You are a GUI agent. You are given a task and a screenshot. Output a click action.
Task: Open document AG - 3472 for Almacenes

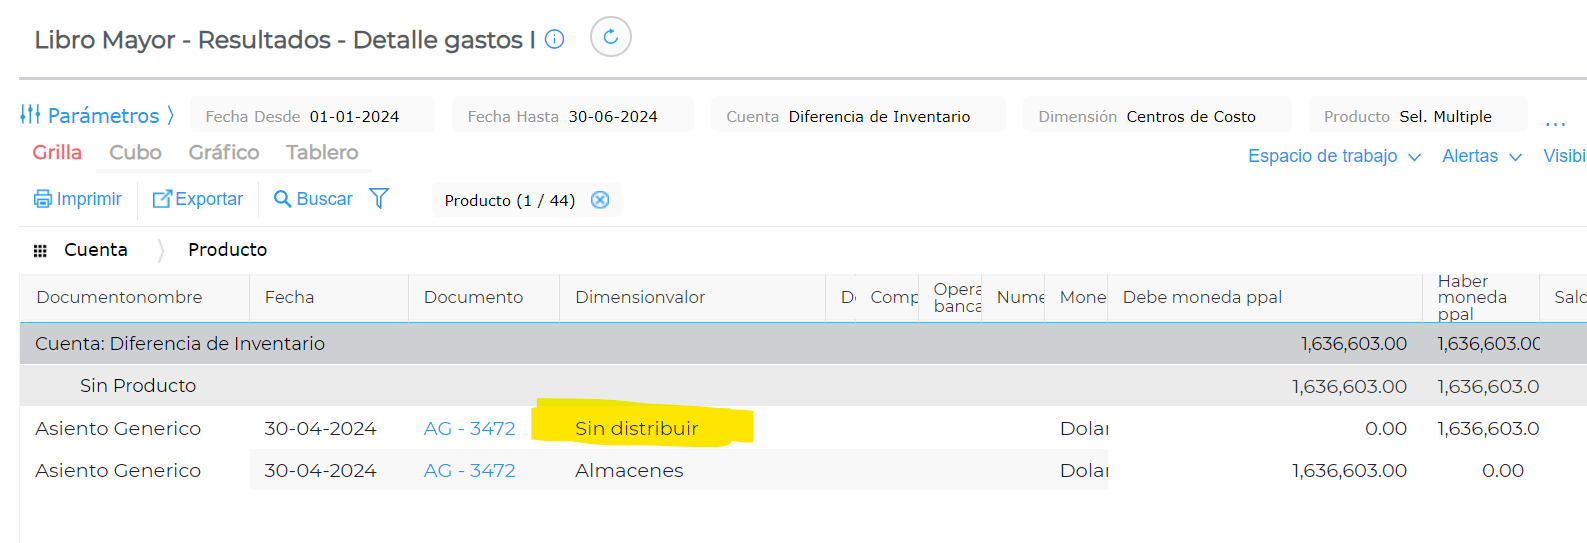(x=469, y=471)
